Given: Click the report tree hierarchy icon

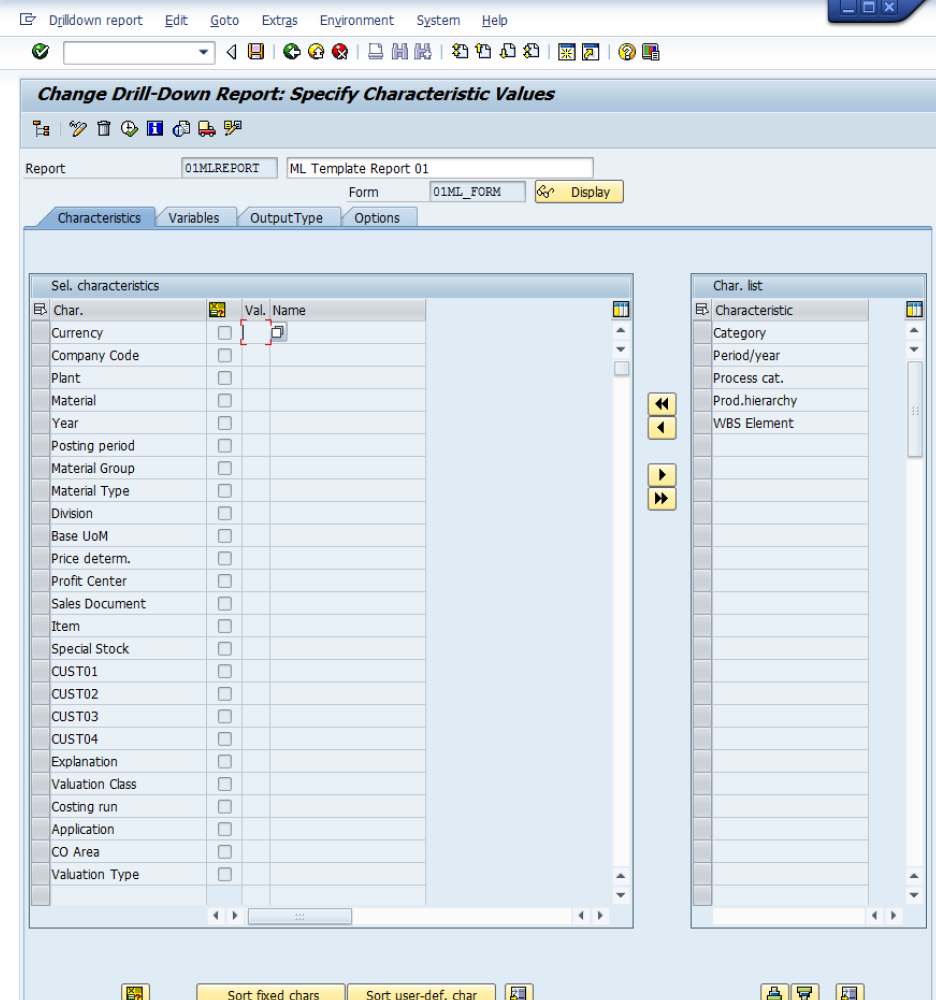Looking at the screenshot, I should click(41, 129).
